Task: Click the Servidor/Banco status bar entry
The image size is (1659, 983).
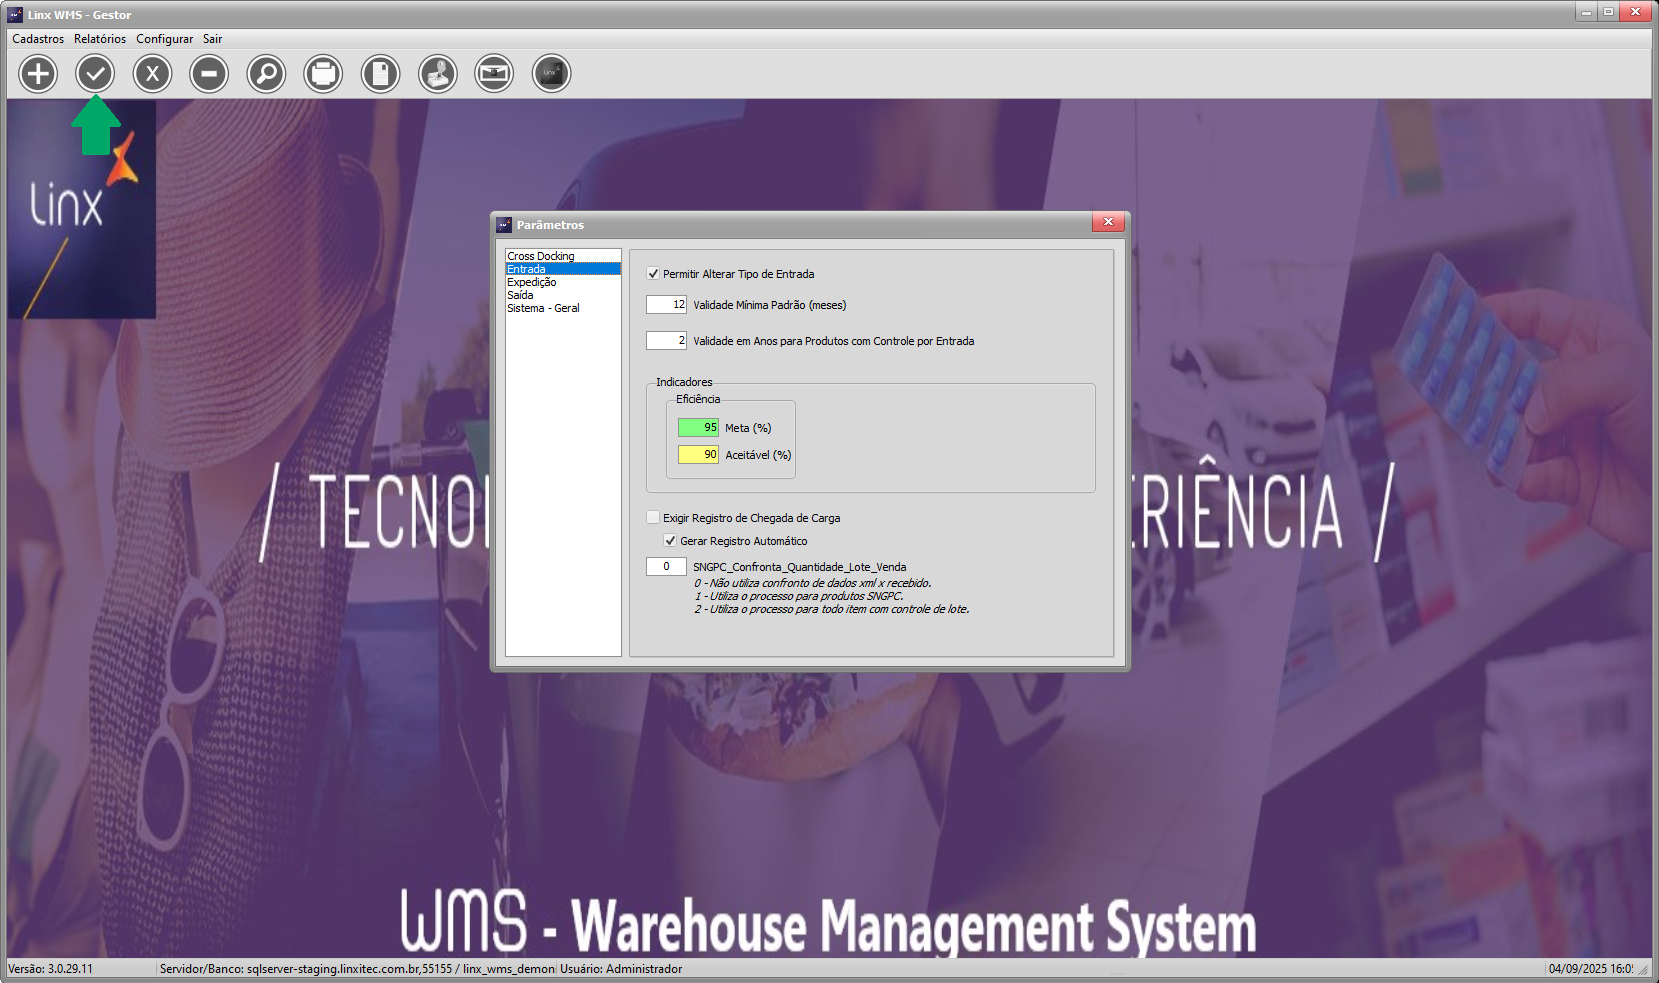Action: [x=357, y=969]
